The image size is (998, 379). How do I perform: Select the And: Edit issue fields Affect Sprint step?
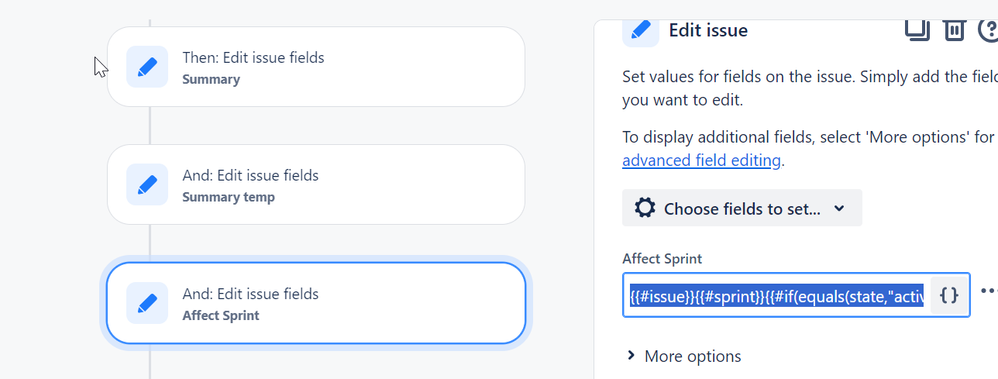click(x=316, y=303)
